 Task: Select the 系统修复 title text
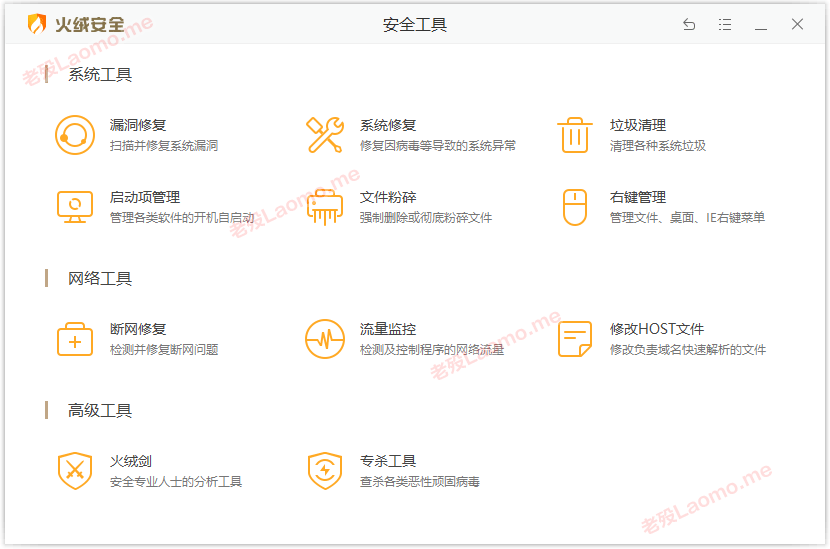pos(388,125)
